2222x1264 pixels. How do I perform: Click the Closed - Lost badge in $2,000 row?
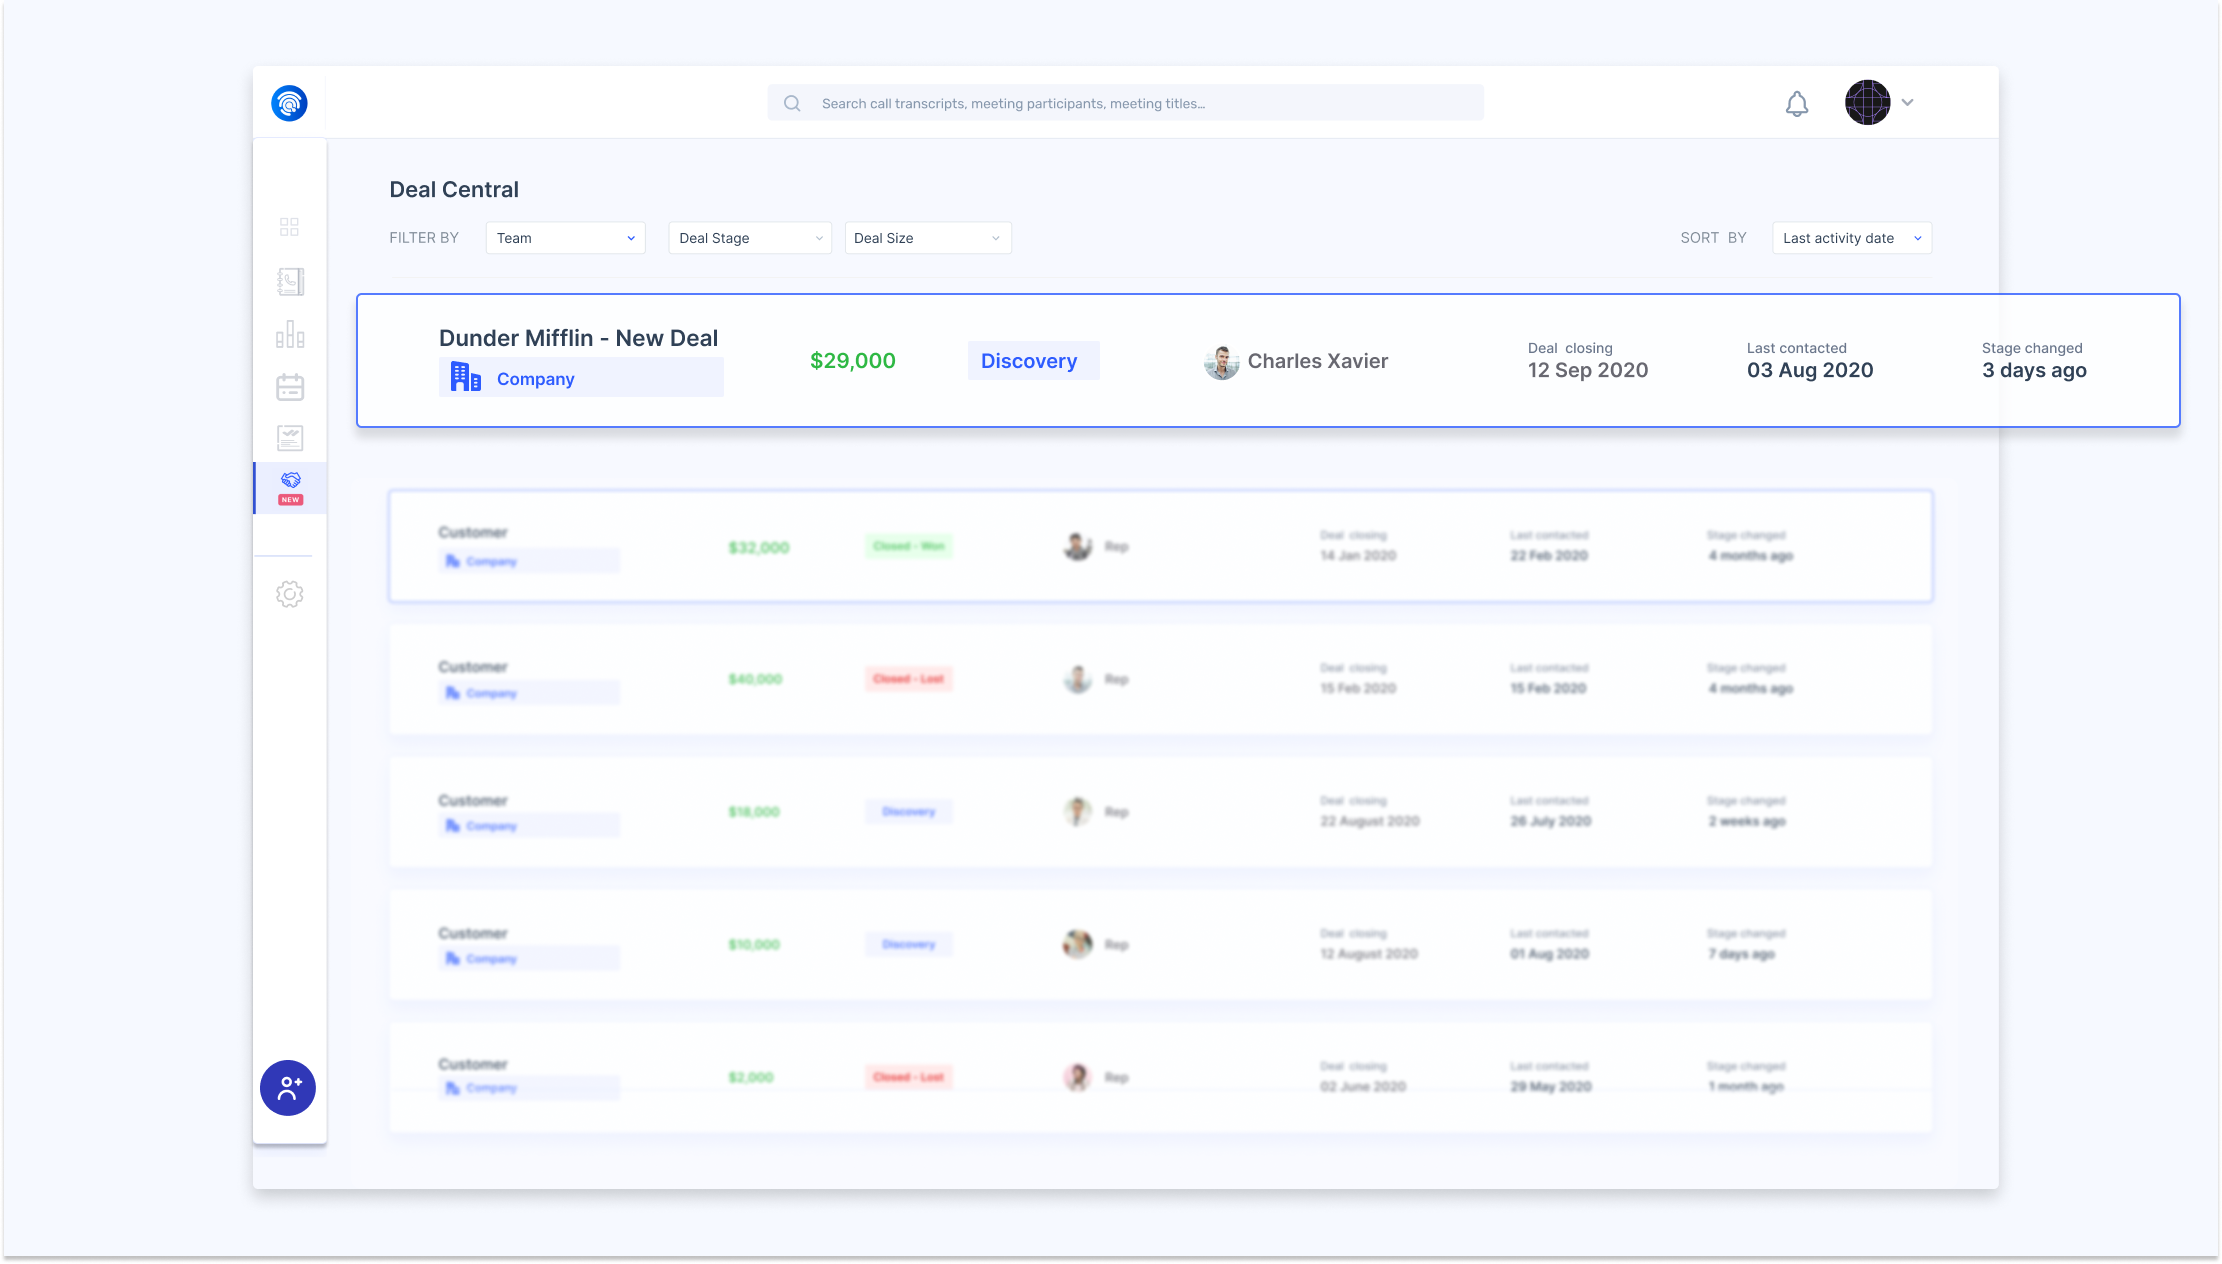tap(908, 1077)
